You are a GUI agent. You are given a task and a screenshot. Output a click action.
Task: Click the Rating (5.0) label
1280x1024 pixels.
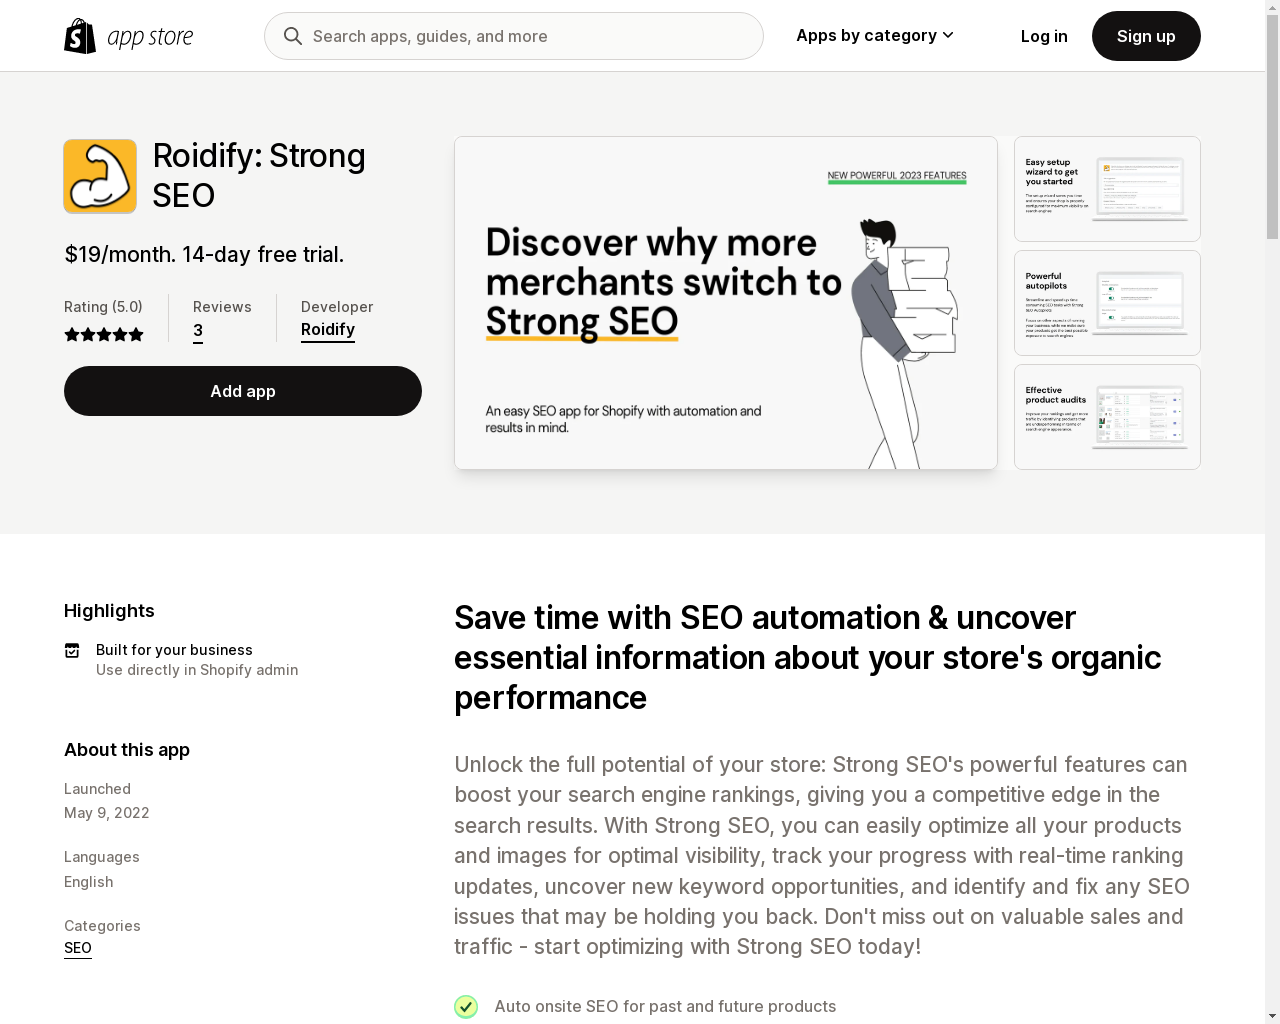point(103,307)
